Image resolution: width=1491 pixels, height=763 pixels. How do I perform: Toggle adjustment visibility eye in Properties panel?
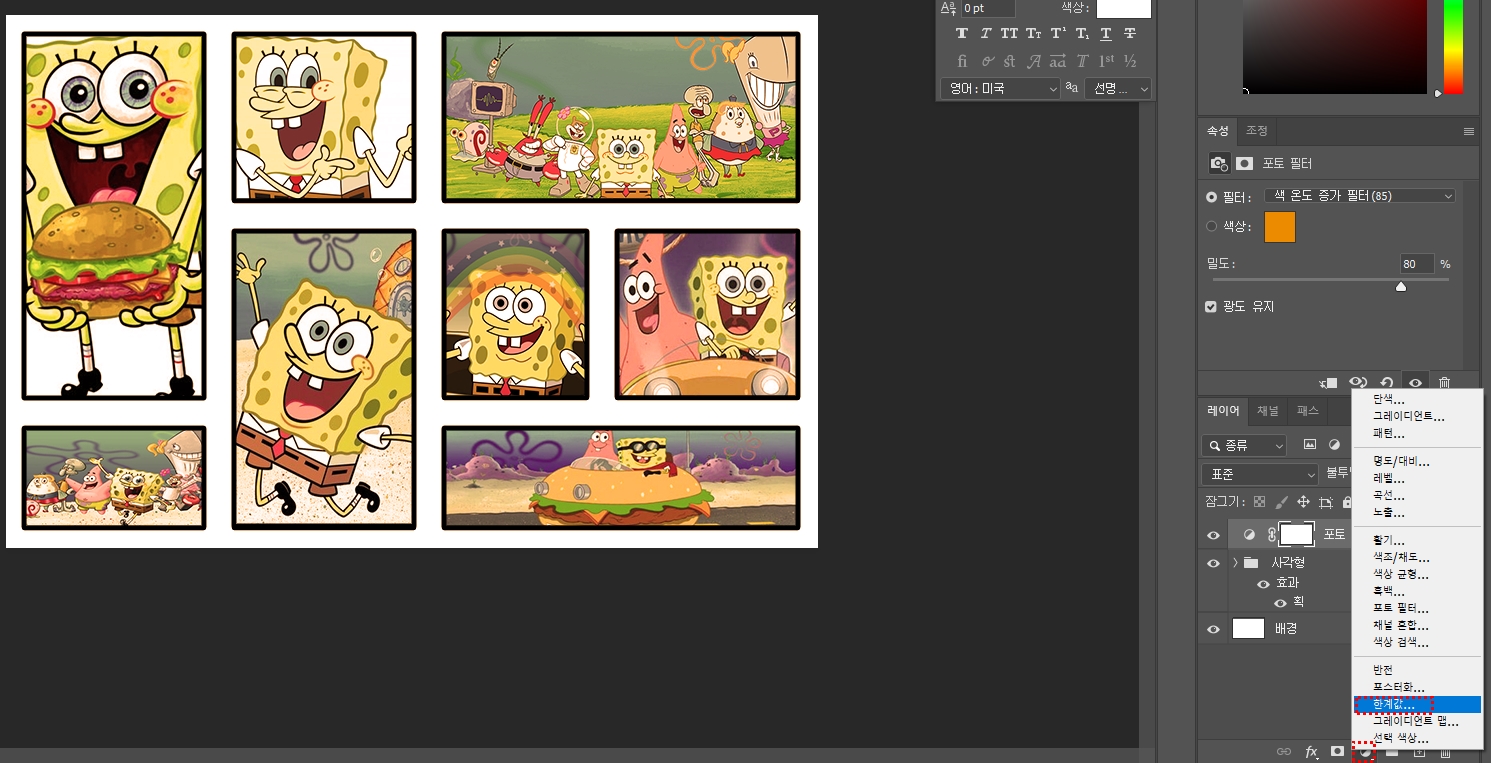(x=1415, y=383)
